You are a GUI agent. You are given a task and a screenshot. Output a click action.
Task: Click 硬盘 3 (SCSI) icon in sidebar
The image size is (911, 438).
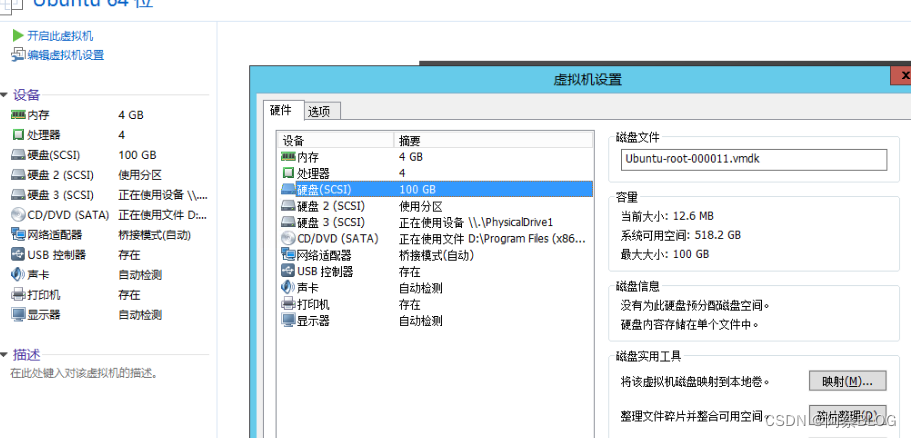(19, 195)
